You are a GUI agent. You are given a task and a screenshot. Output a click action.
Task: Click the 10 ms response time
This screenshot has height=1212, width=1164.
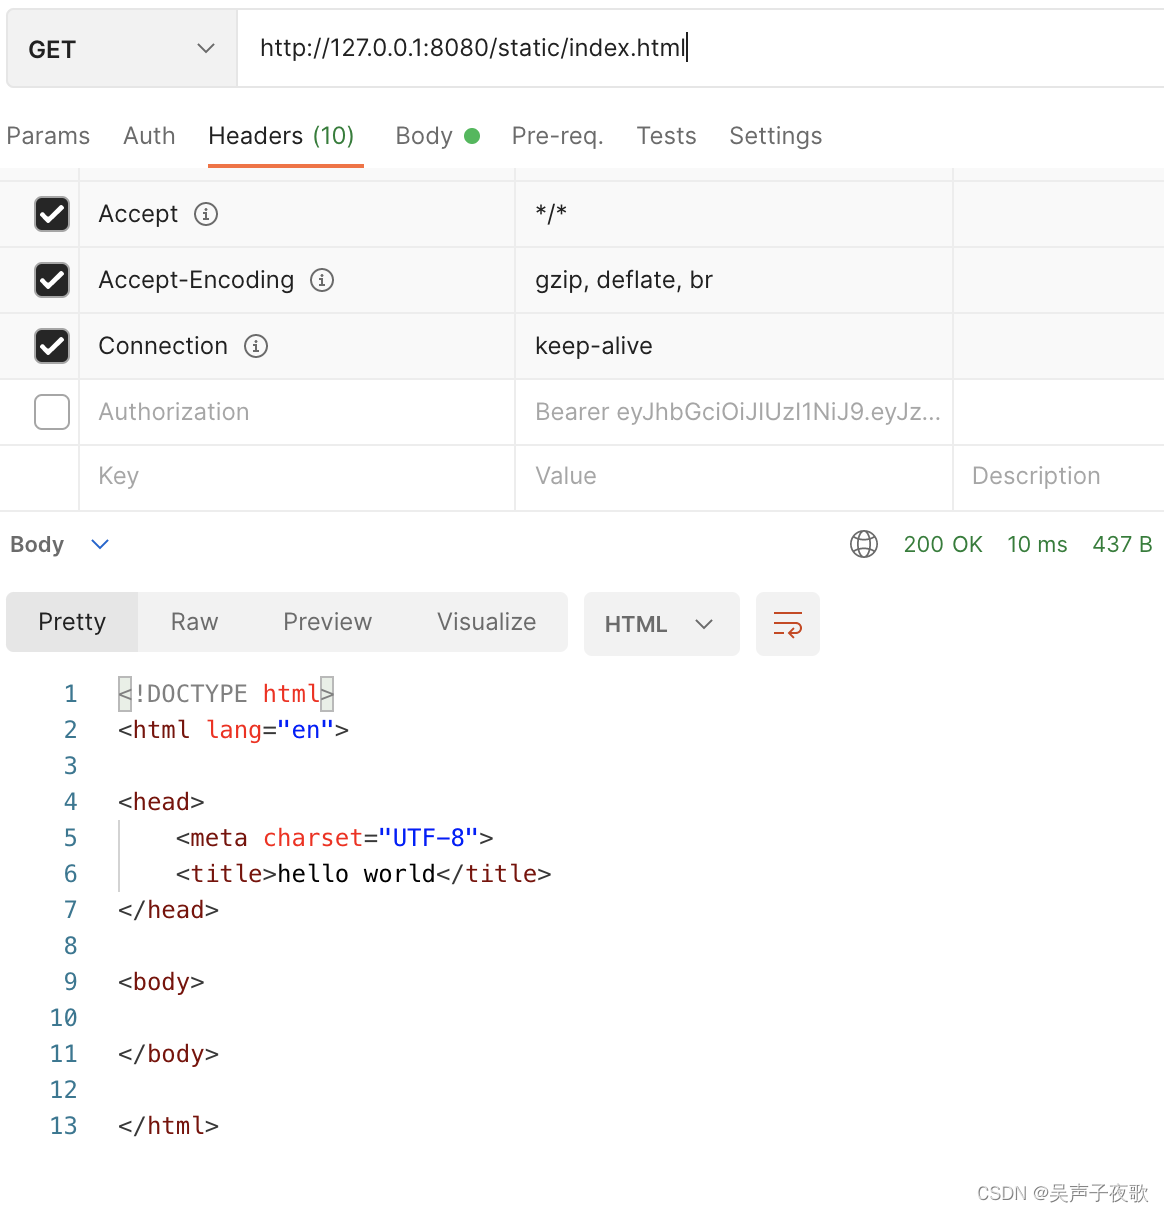(x=1037, y=545)
